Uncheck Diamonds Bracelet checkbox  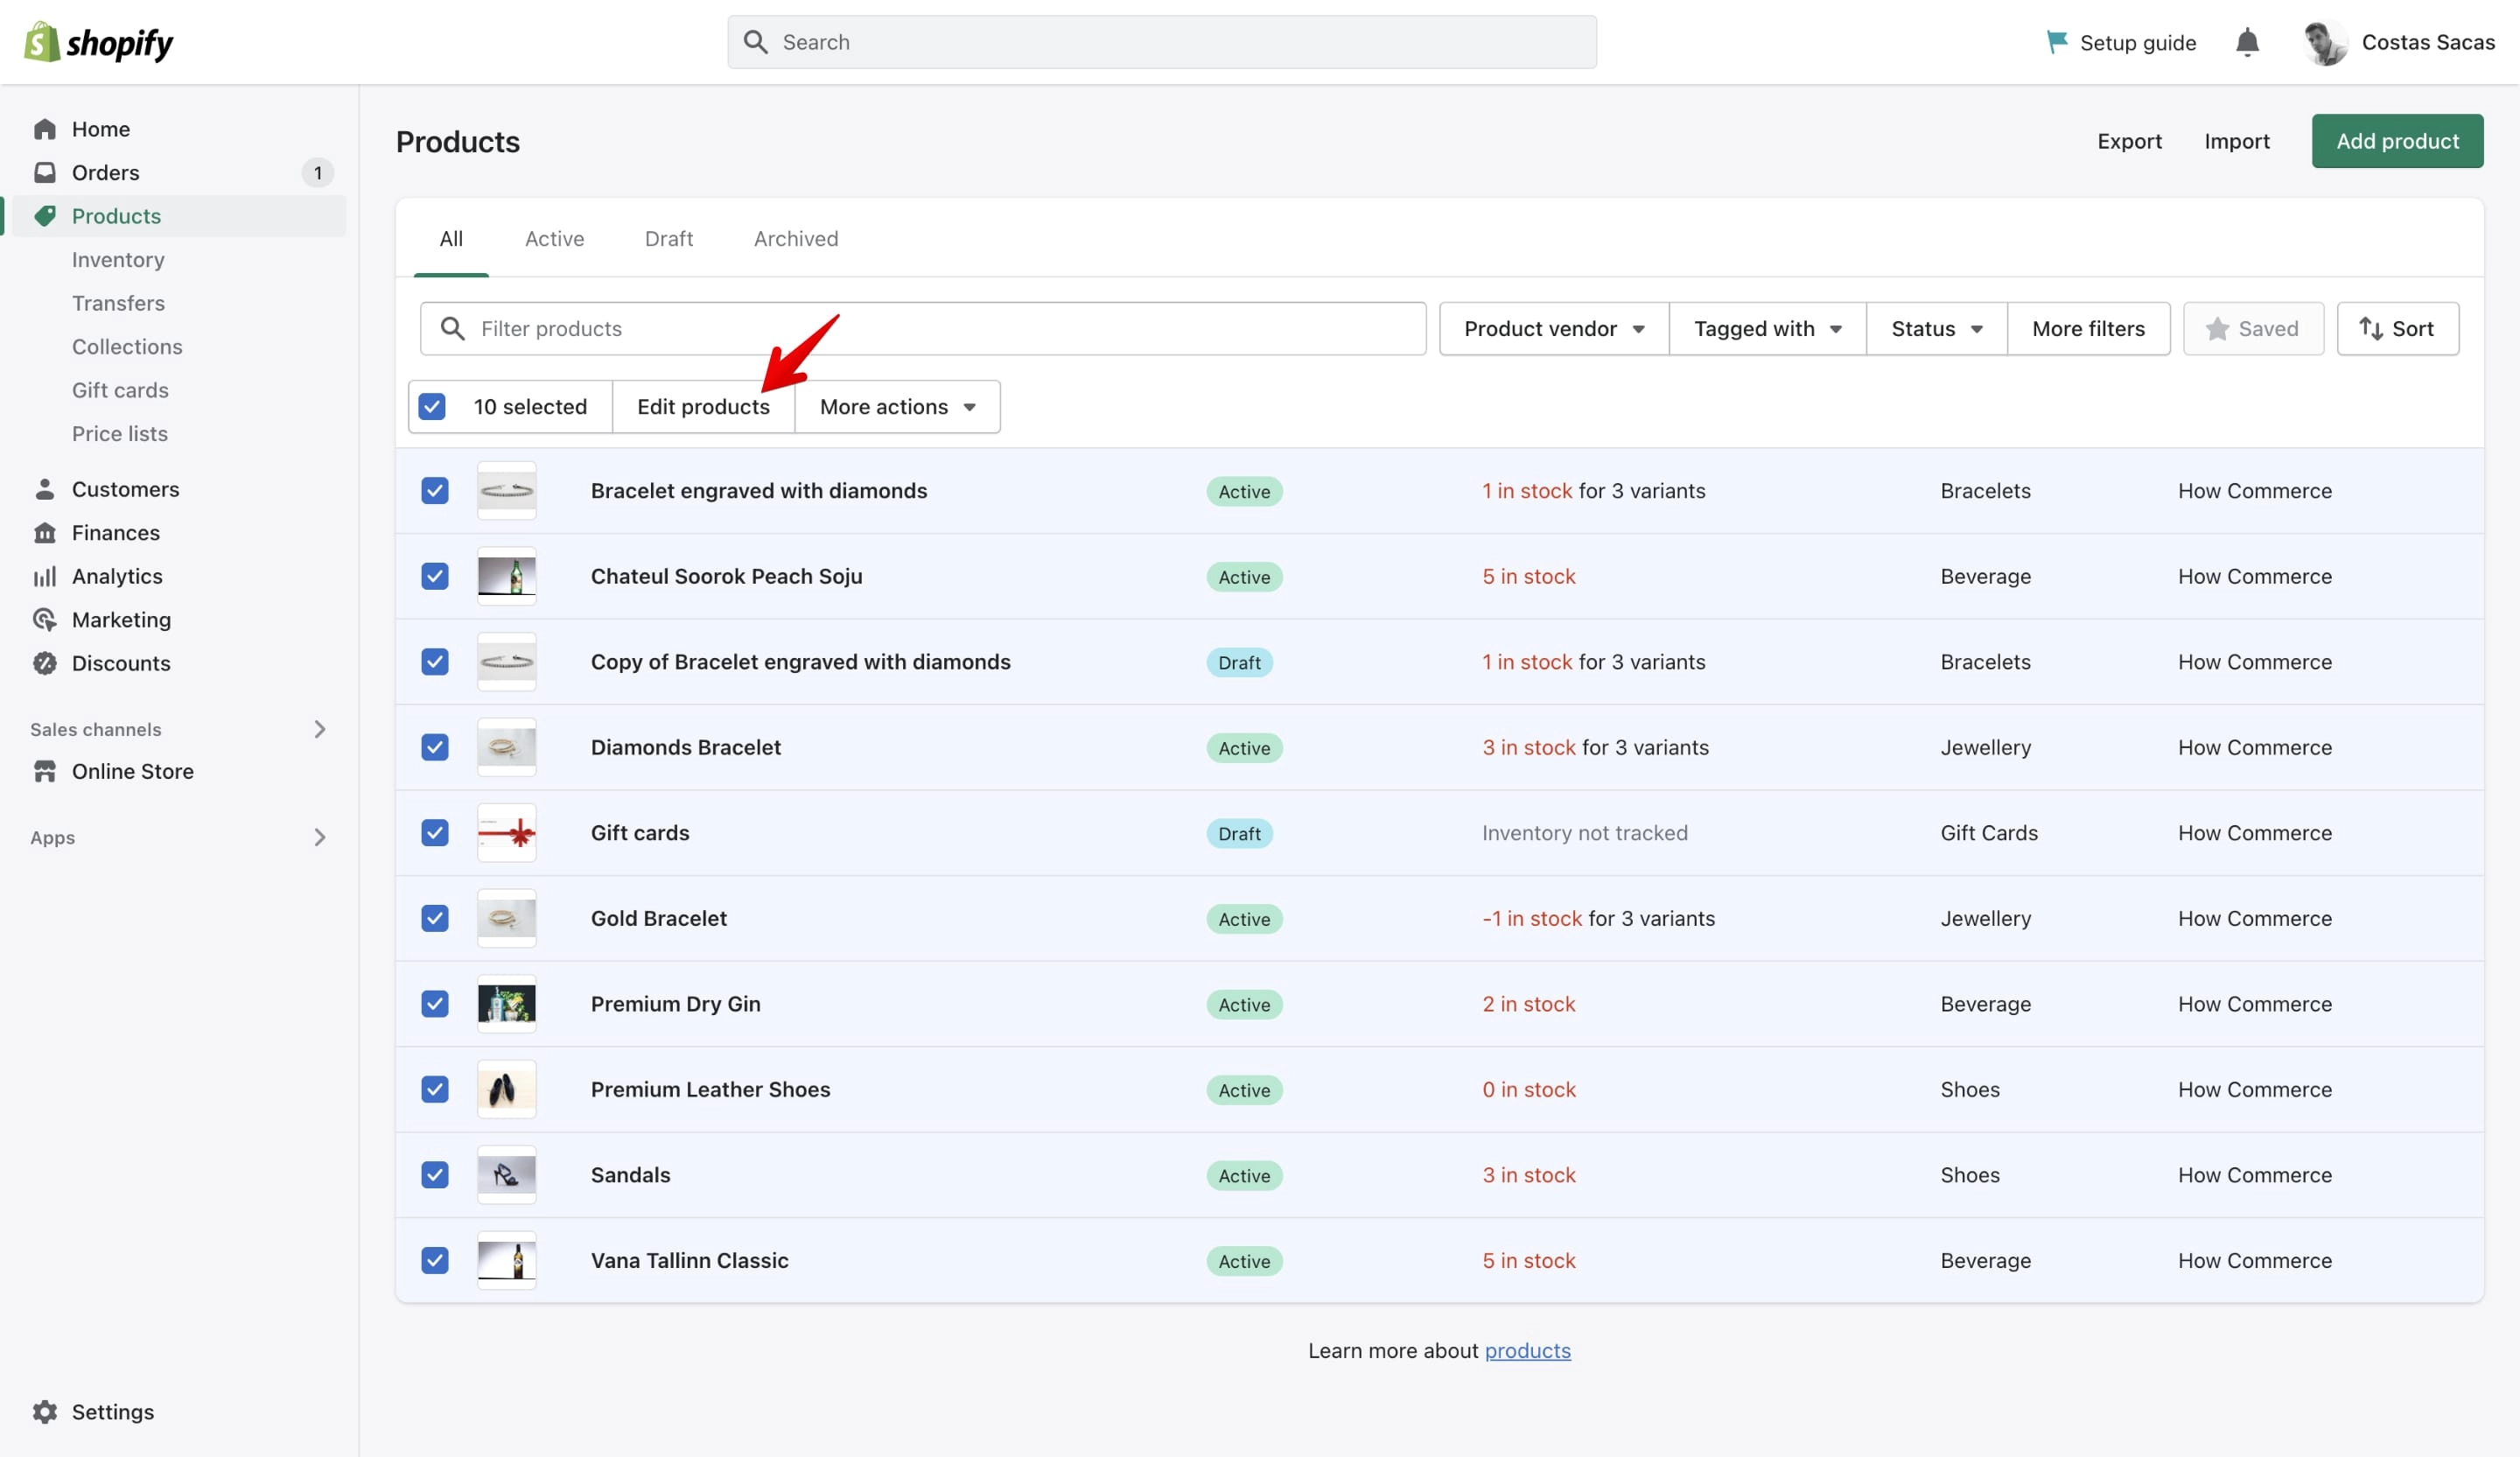[x=435, y=747]
